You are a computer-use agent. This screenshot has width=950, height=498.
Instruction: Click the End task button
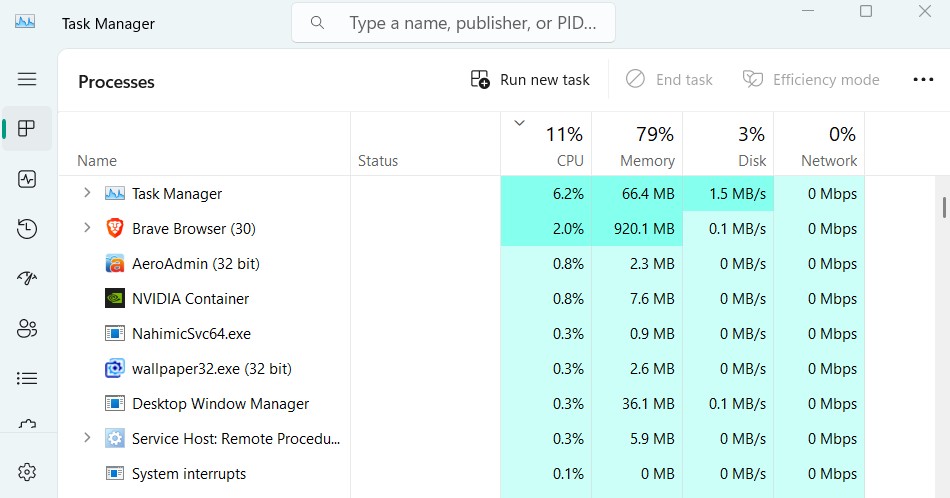tap(669, 79)
